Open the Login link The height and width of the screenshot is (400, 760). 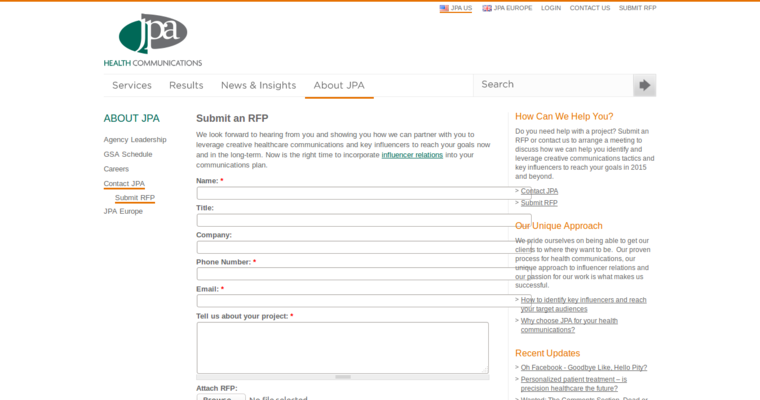[551, 8]
